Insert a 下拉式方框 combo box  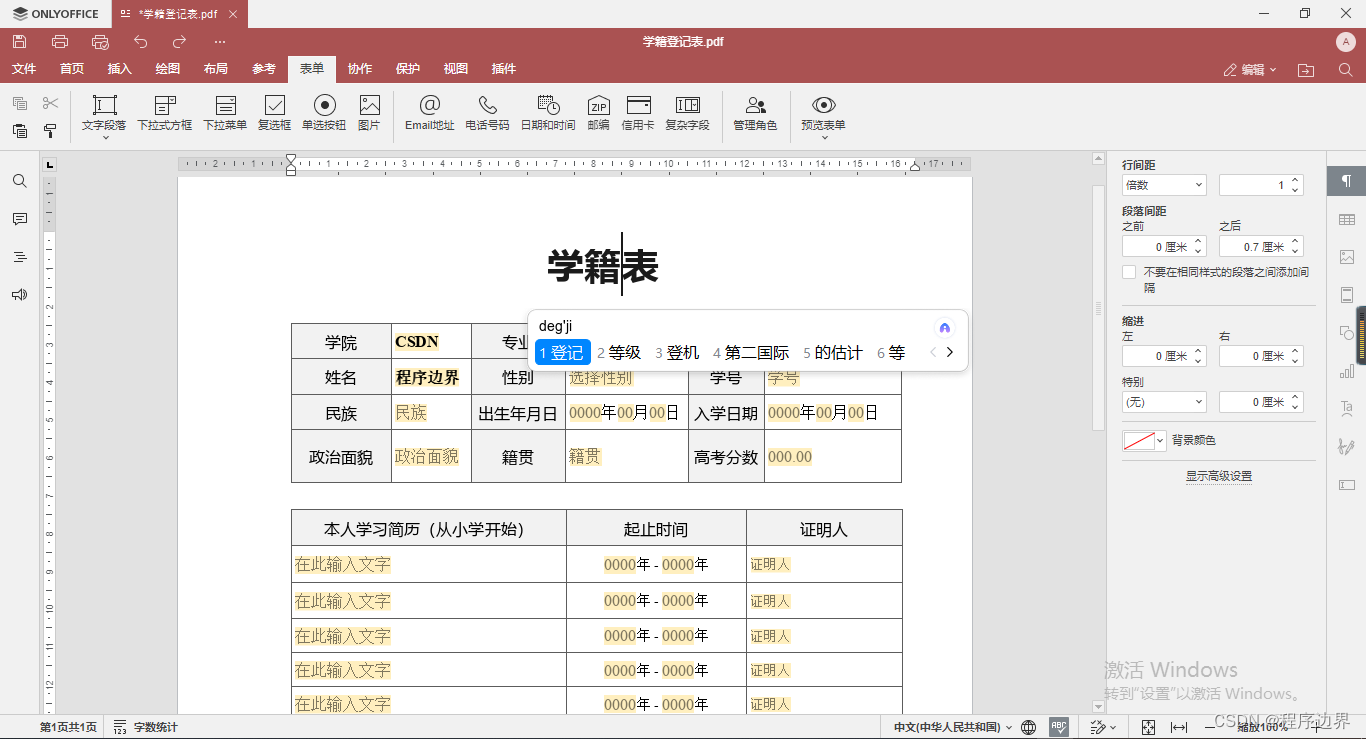[165, 112]
